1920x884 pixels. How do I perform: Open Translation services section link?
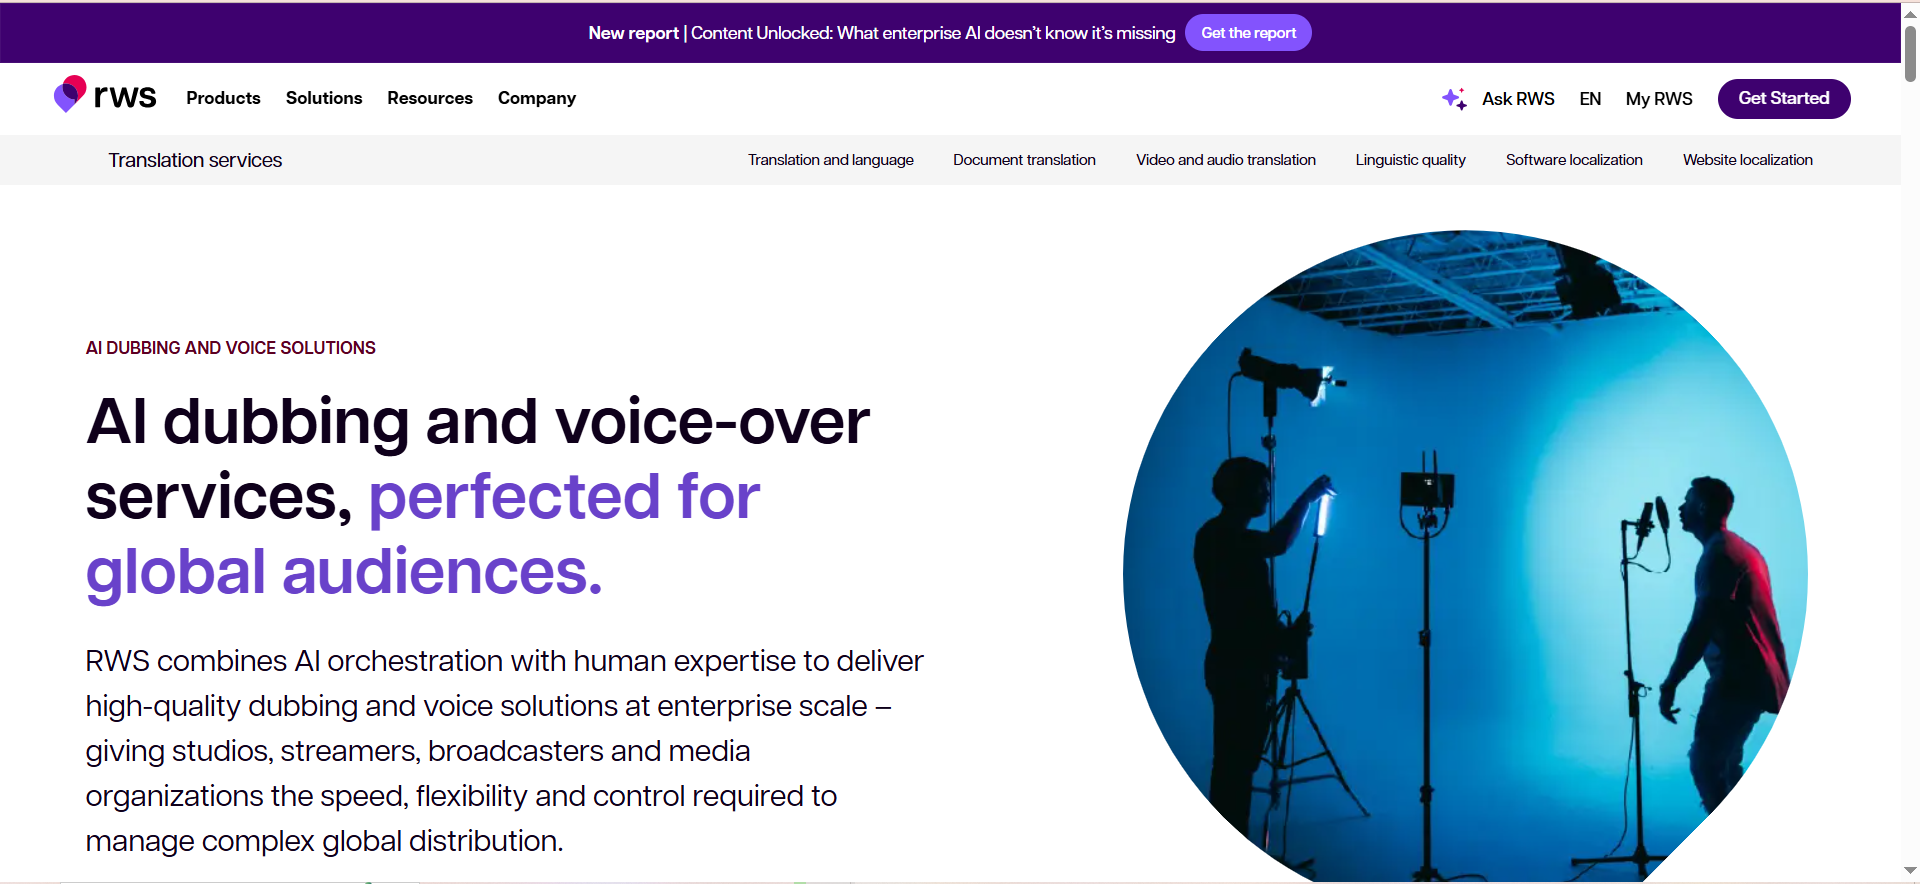[195, 160]
